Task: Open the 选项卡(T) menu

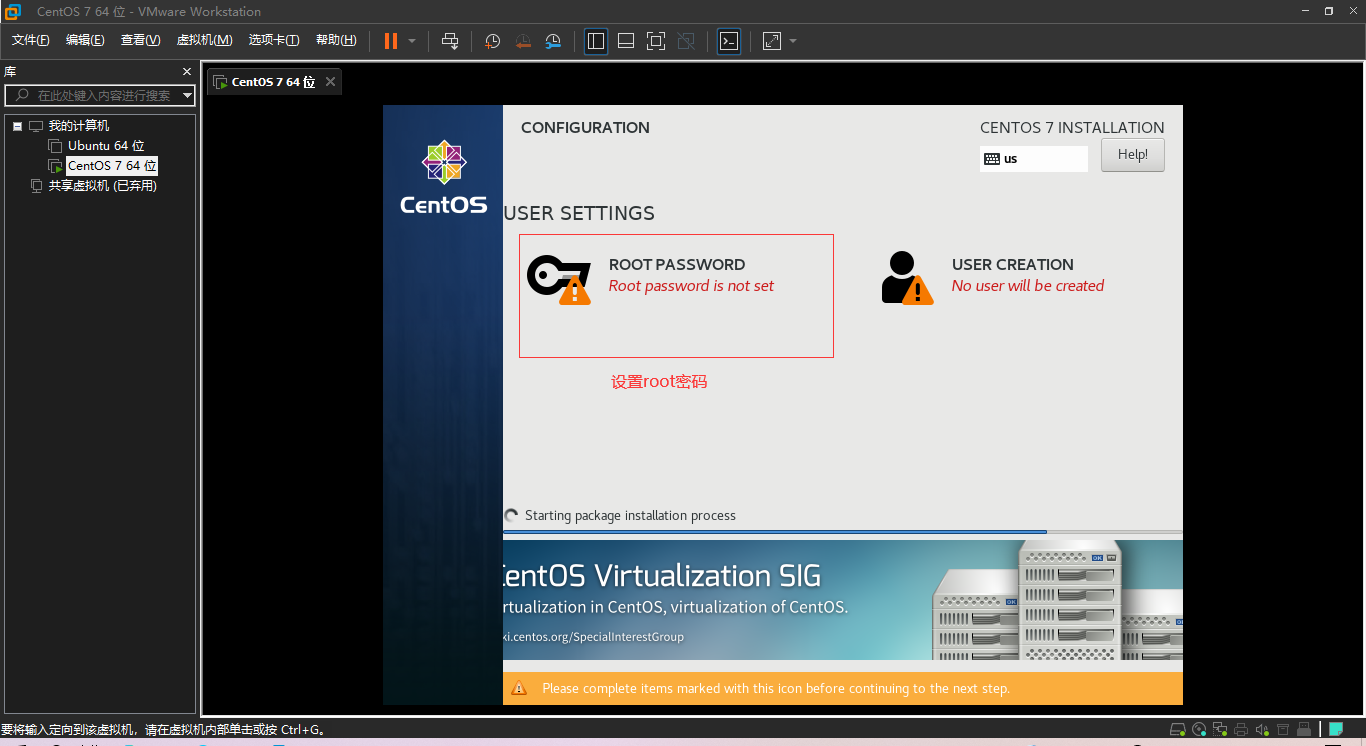Action: [x=274, y=40]
